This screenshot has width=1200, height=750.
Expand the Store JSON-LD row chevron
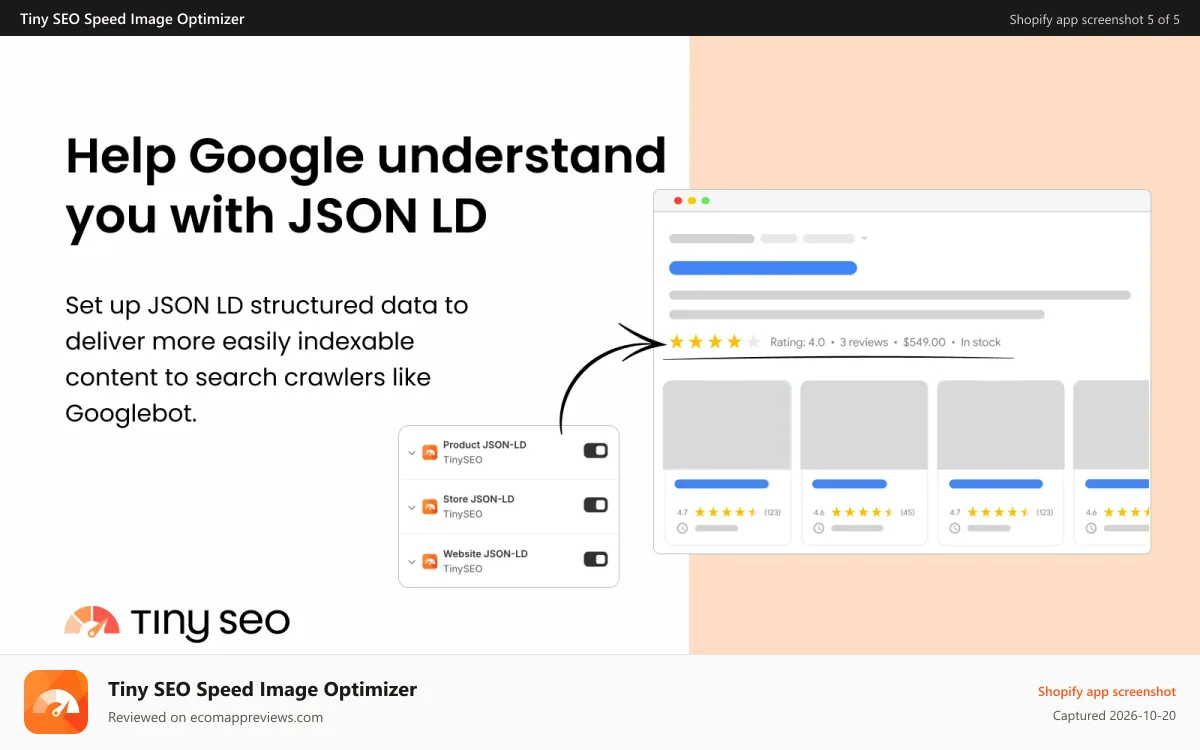(412, 507)
